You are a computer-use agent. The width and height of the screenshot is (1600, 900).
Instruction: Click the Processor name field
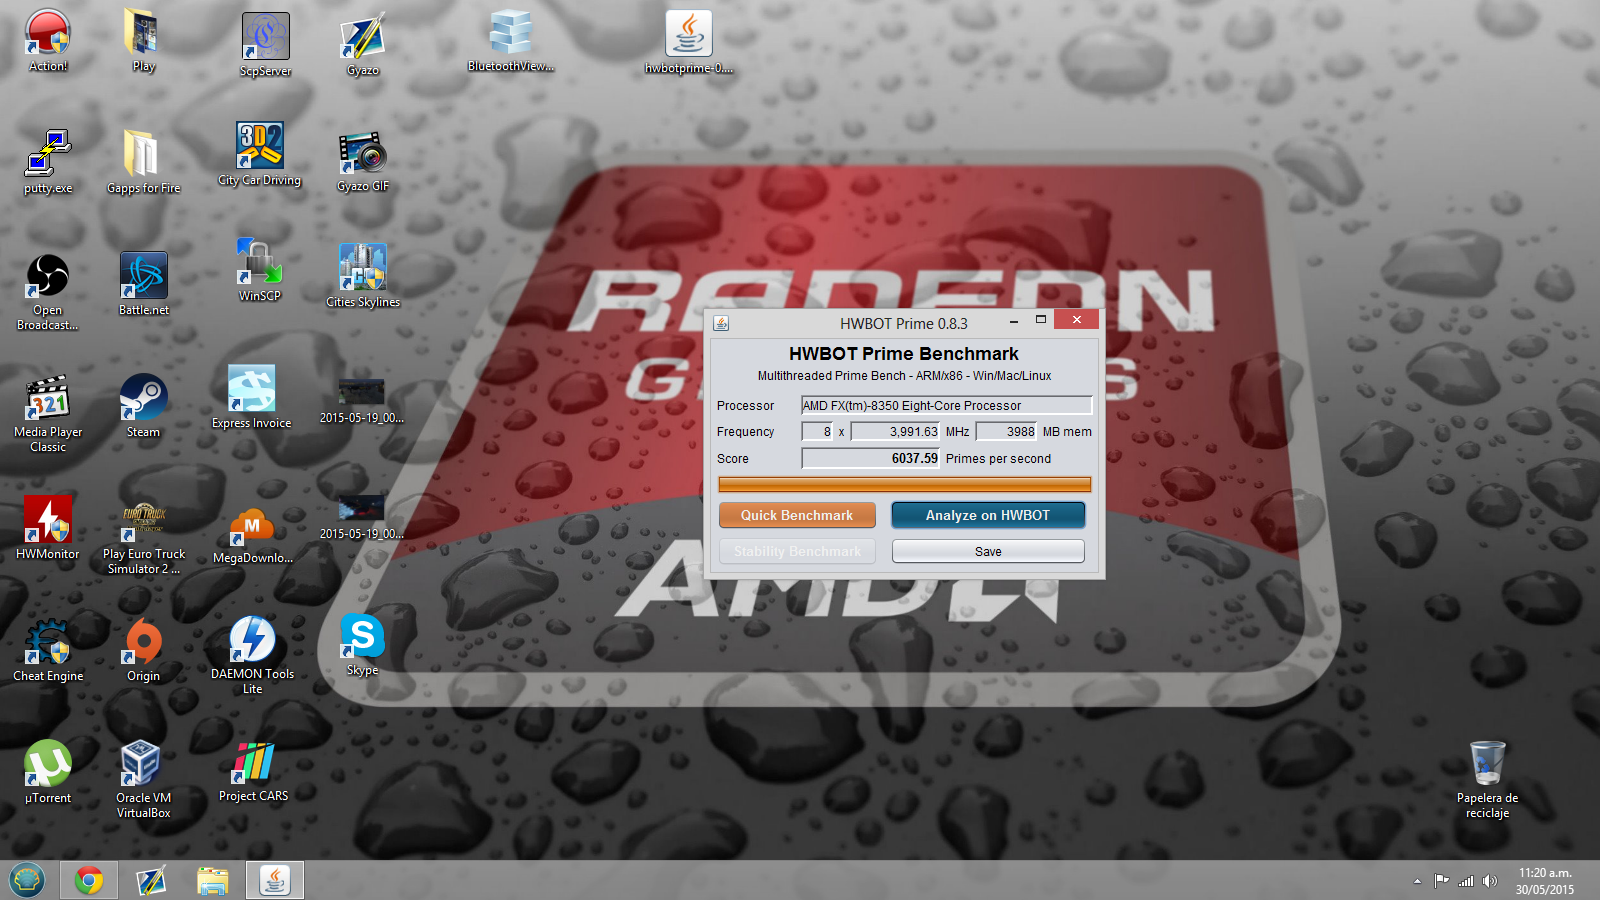(x=946, y=405)
